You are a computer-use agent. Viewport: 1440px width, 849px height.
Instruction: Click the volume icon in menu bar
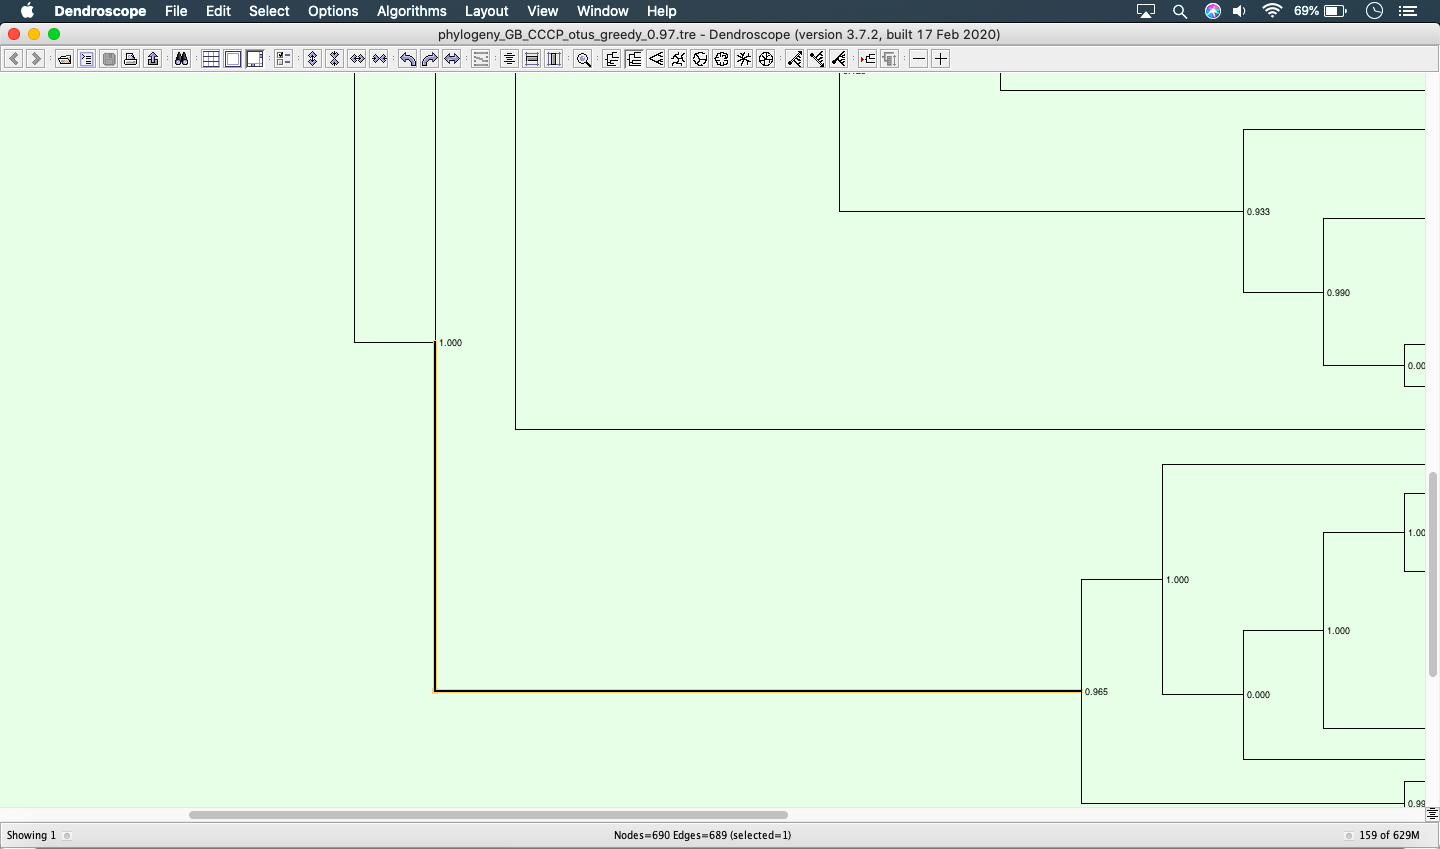(x=1240, y=11)
